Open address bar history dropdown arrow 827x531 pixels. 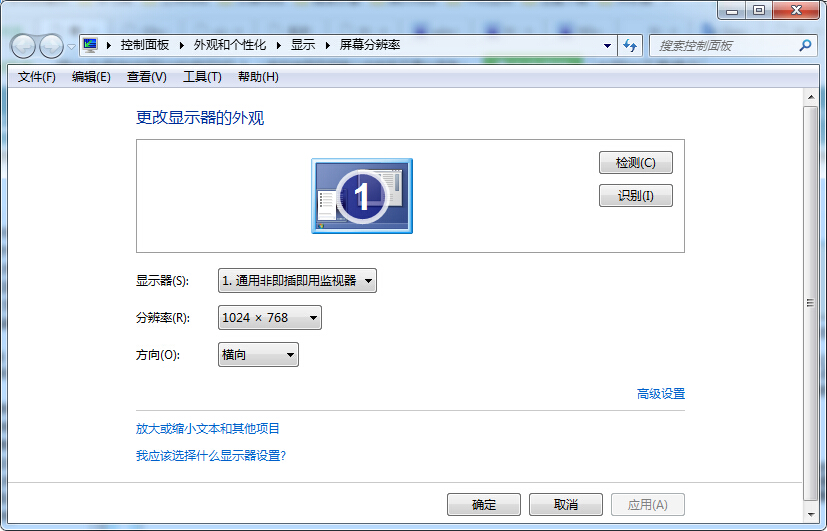(607, 46)
